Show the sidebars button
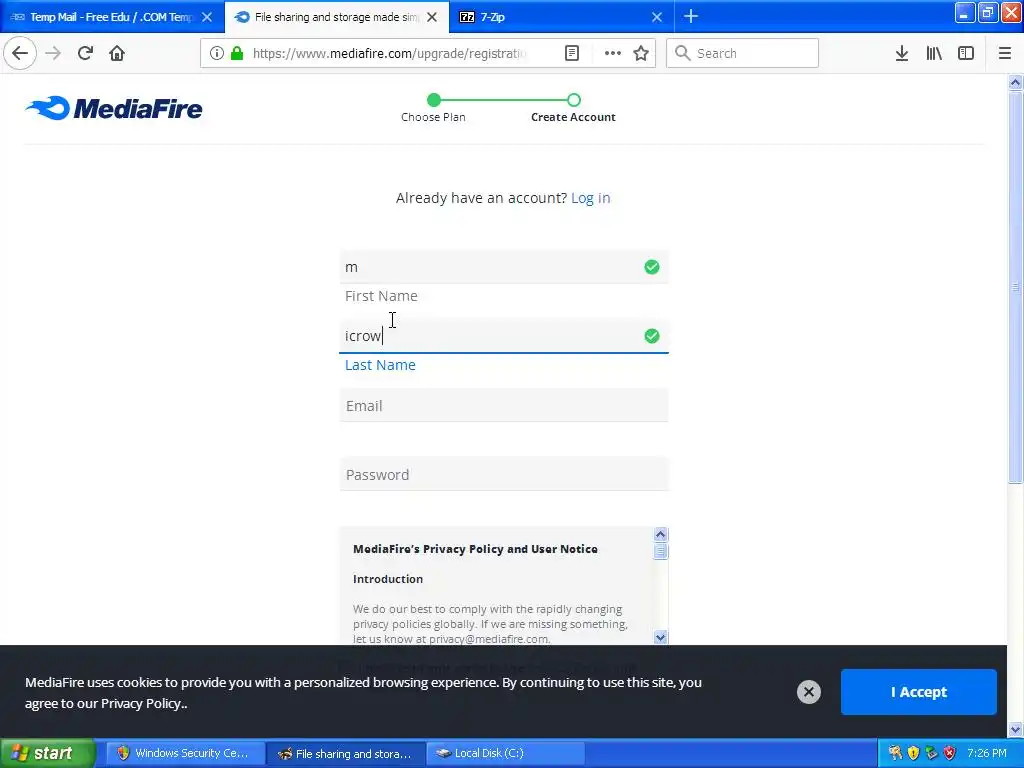 [966, 53]
